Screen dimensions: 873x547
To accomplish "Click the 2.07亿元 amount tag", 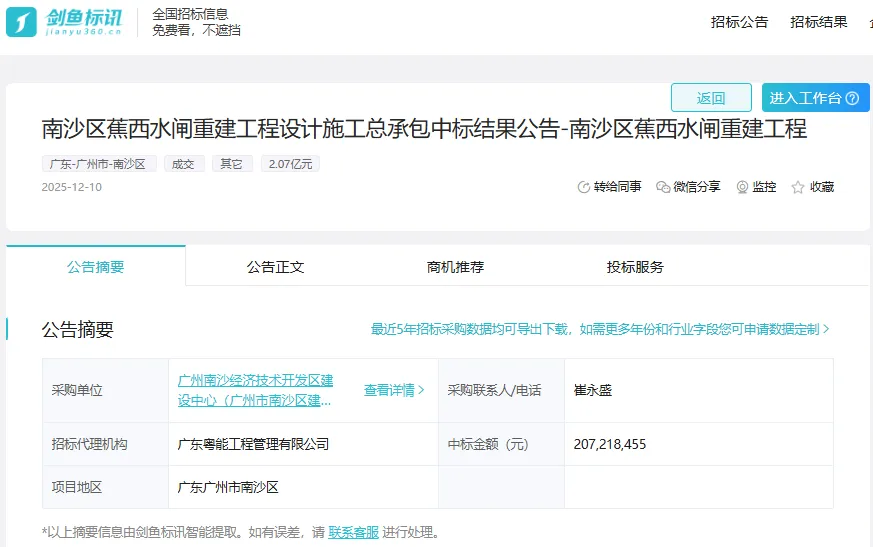I will [x=290, y=164].
